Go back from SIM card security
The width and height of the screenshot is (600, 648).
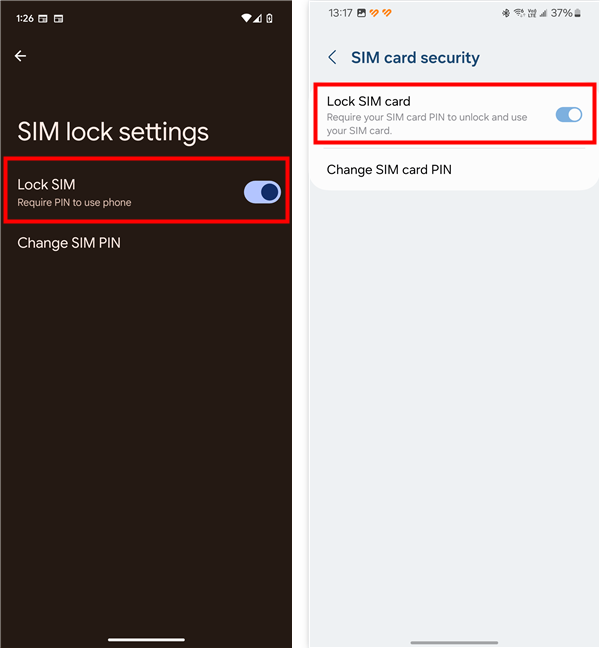pos(332,58)
